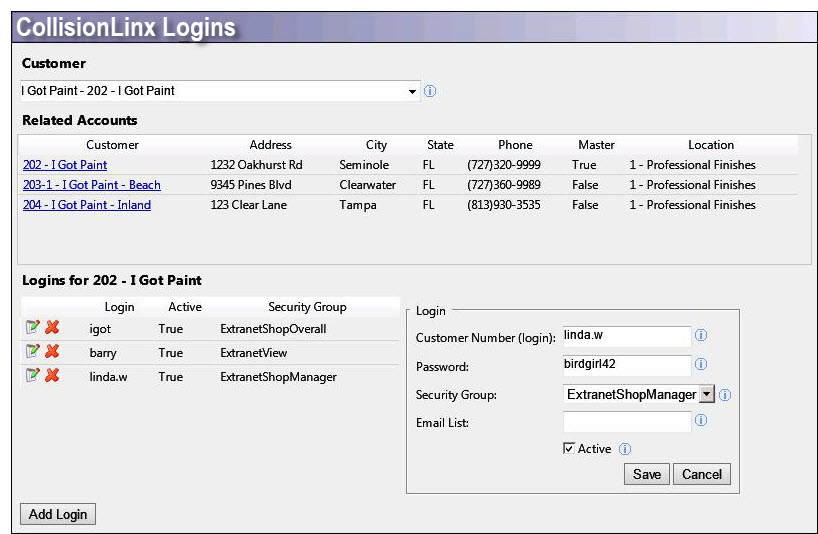Click info icon beside Customer dropdown
Image resolution: width=818 pixels, height=534 pixels.
430,91
